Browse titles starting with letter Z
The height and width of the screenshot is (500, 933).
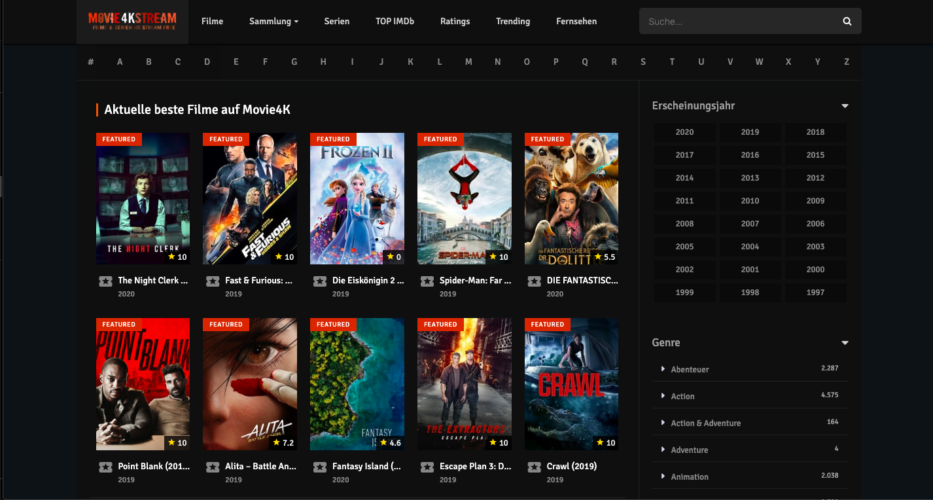click(846, 62)
